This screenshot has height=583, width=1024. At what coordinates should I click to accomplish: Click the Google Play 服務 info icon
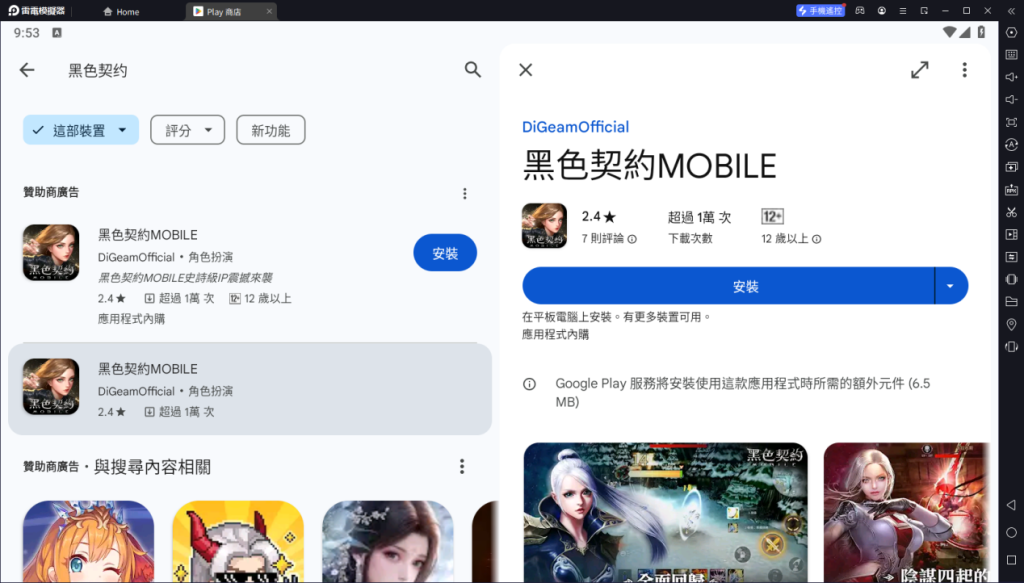(x=530, y=384)
